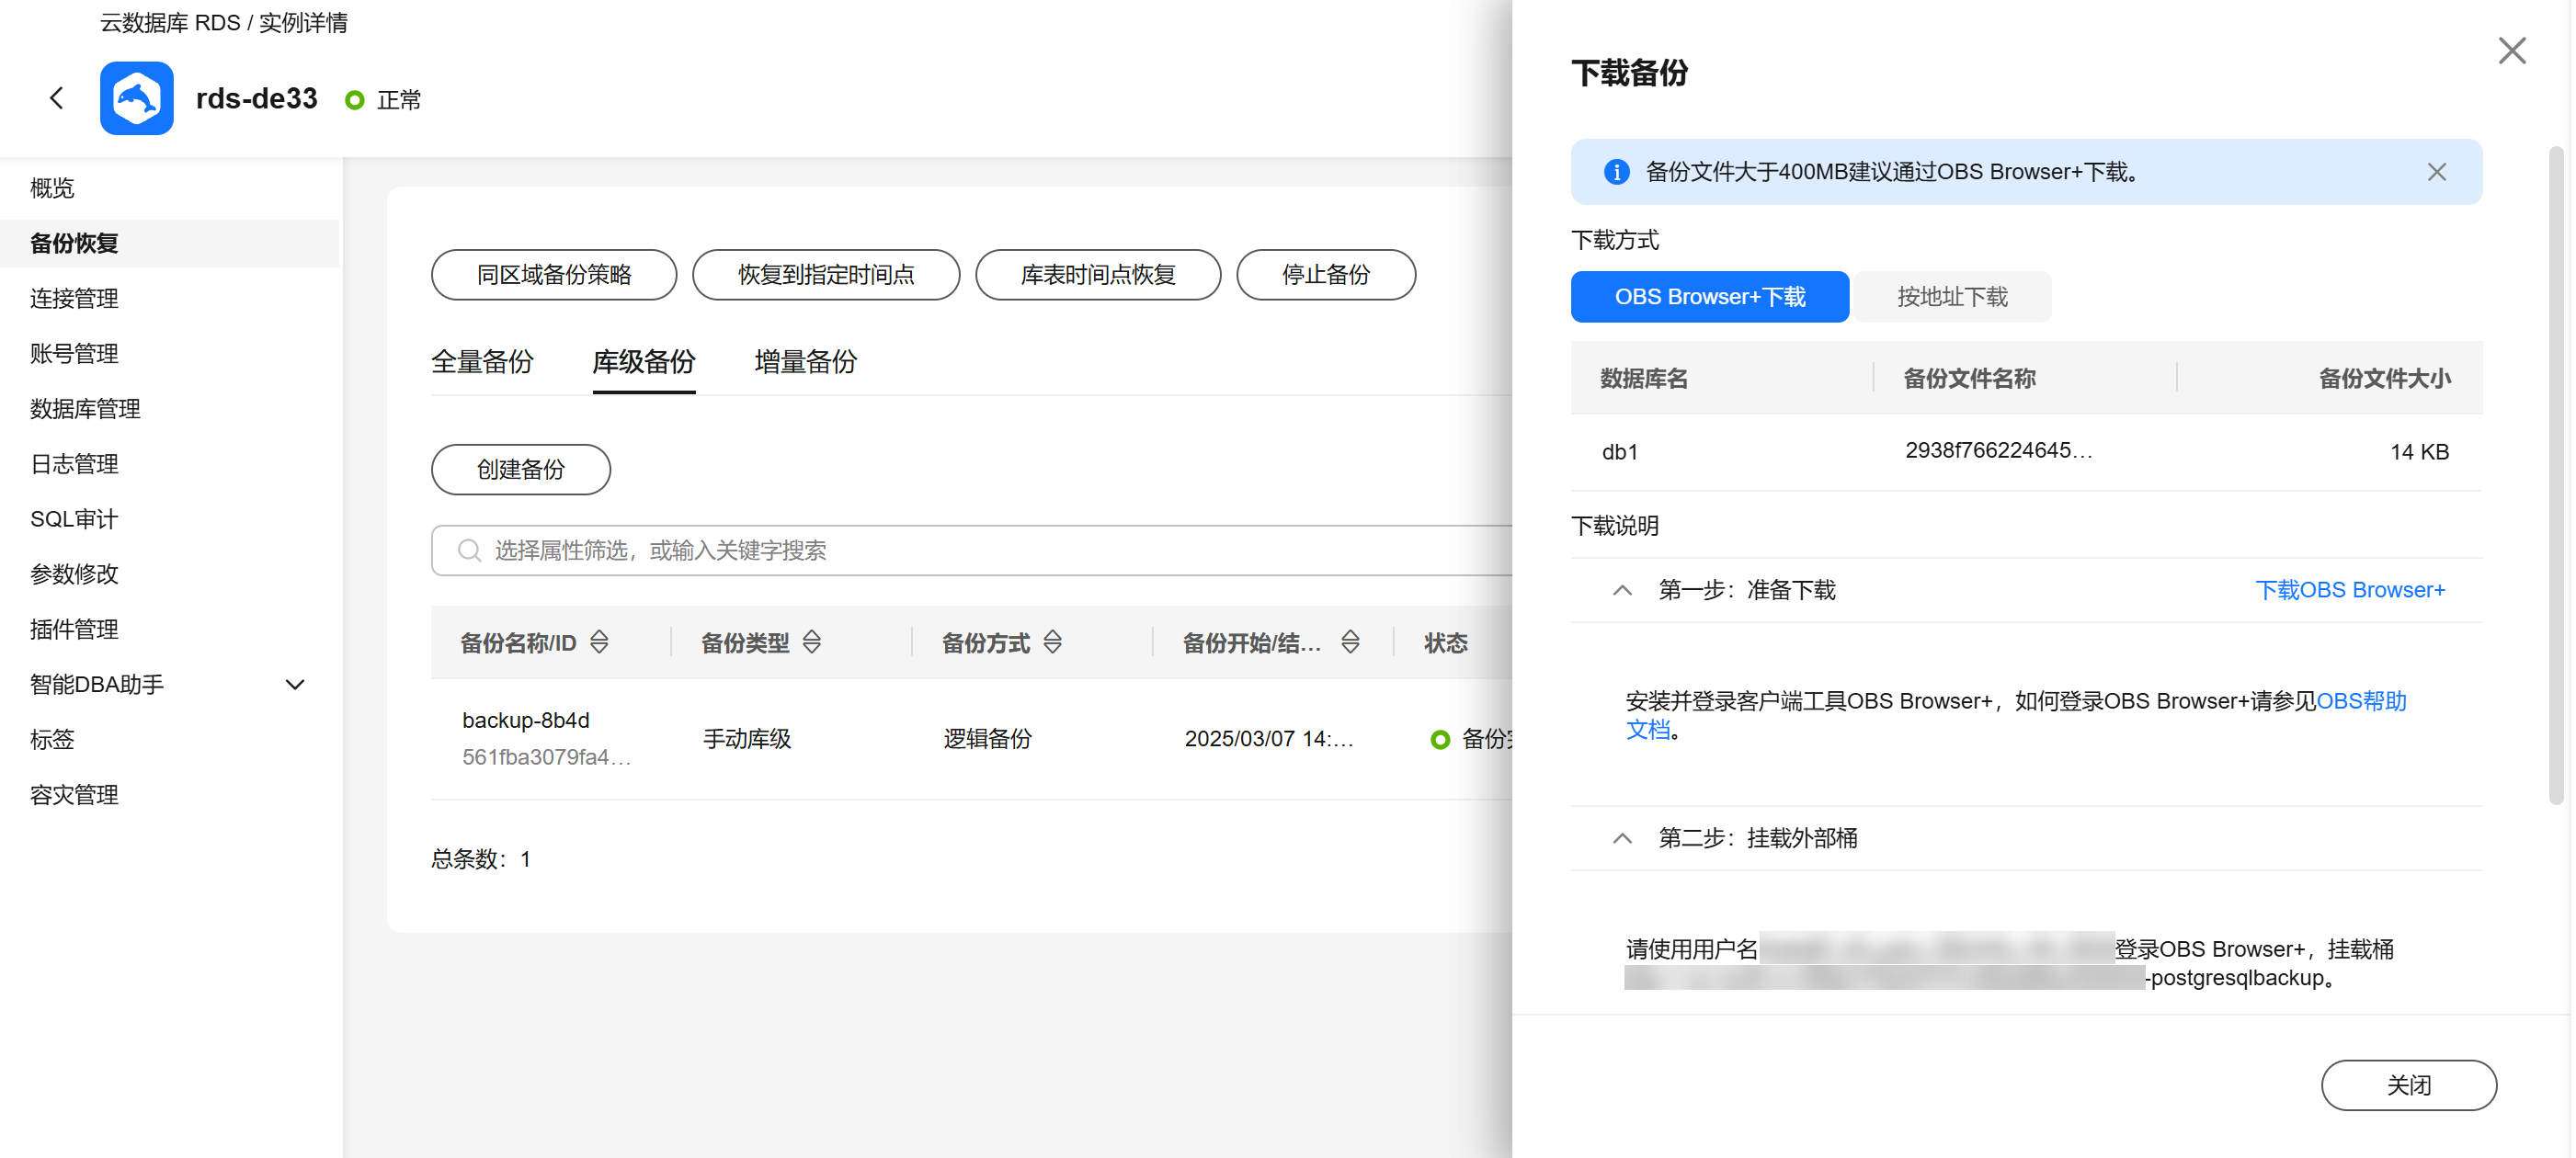This screenshot has height=1158, width=2576.
Task: Collapse the 第一步：准备下载 section
Action: click(x=1622, y=590)
